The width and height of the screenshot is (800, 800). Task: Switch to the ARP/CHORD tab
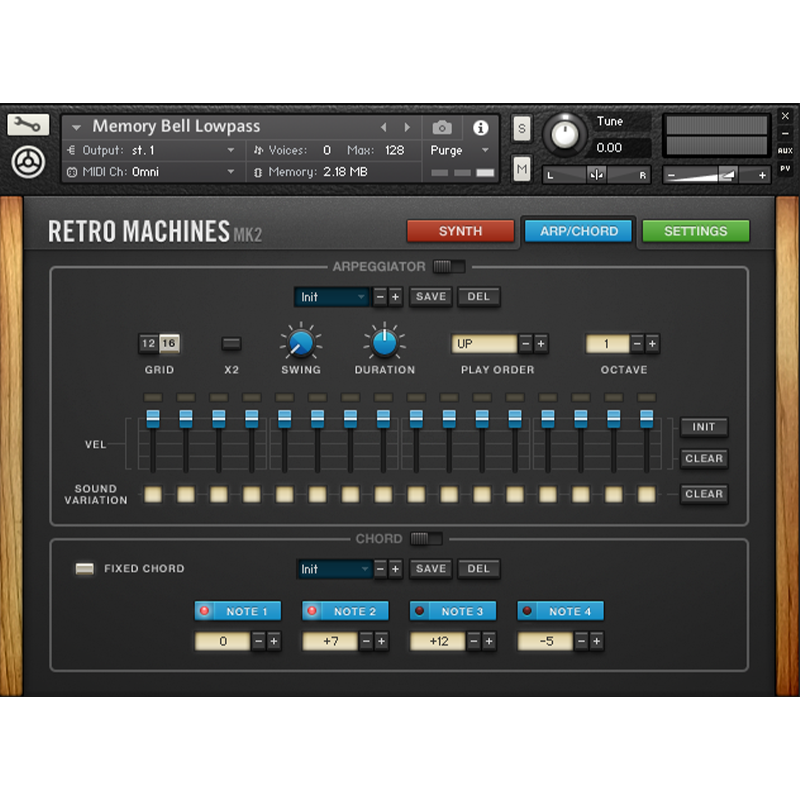click(579, 231)
